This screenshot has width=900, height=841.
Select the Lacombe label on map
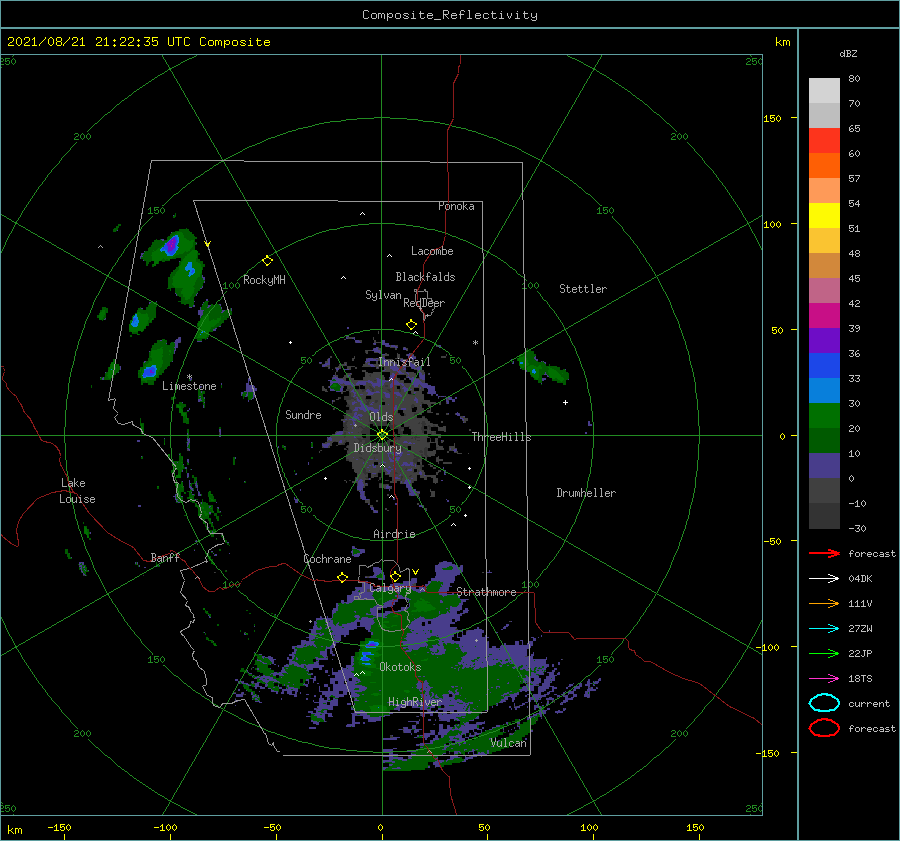point(432,251)
